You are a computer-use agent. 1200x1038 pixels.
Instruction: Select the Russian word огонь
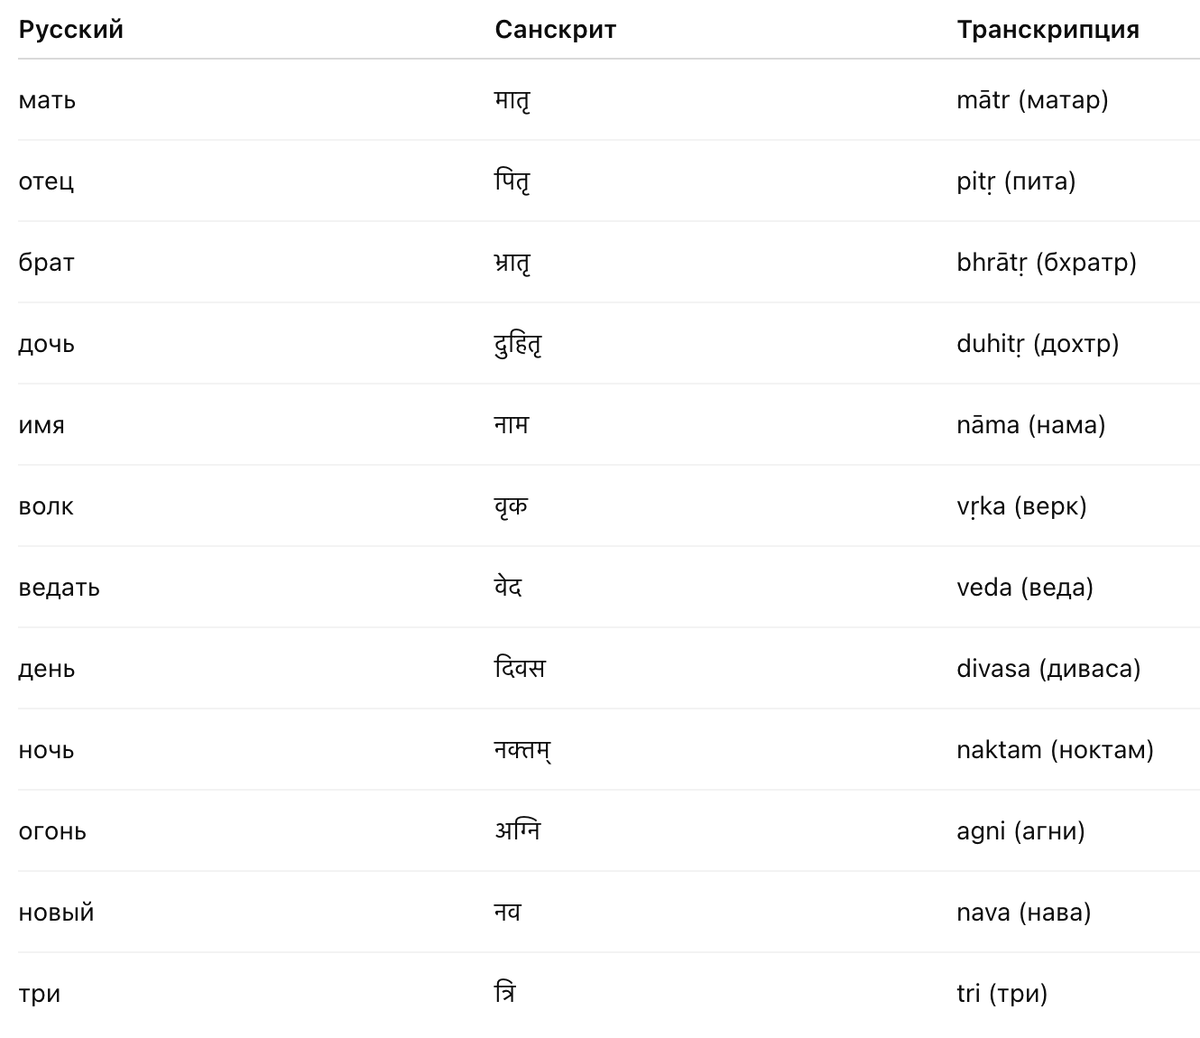(x=52, y=832)
